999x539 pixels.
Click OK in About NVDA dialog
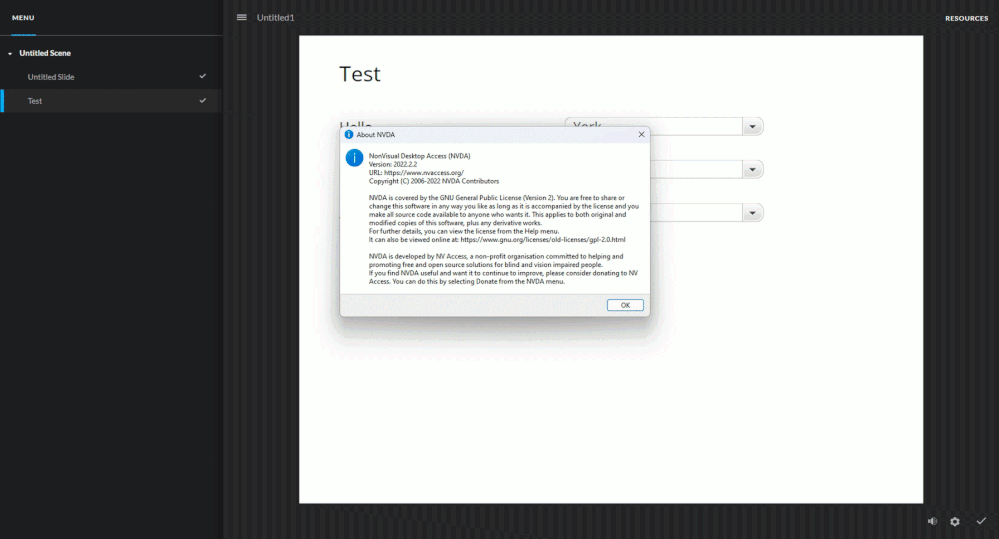(x=625, y=305)
